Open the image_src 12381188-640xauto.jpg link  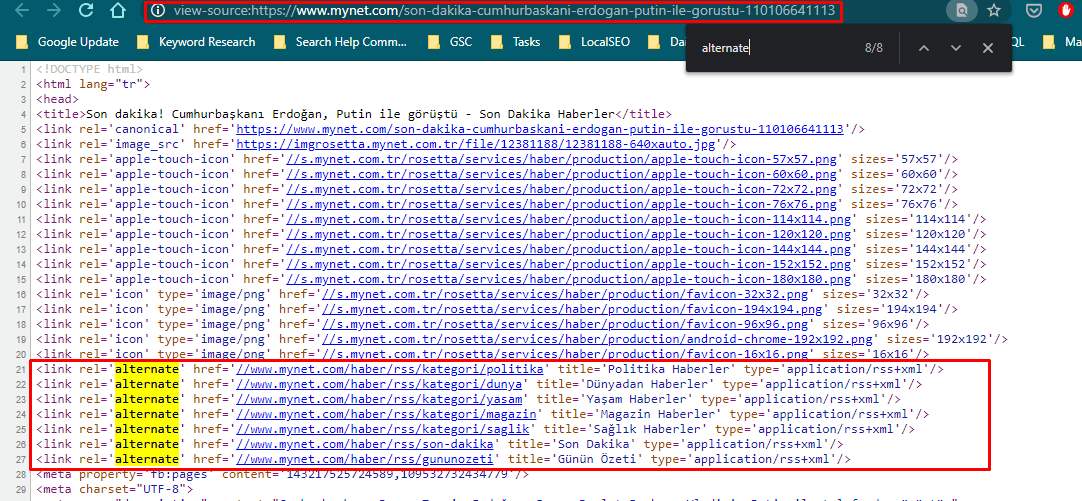click(x=477, y=144)
